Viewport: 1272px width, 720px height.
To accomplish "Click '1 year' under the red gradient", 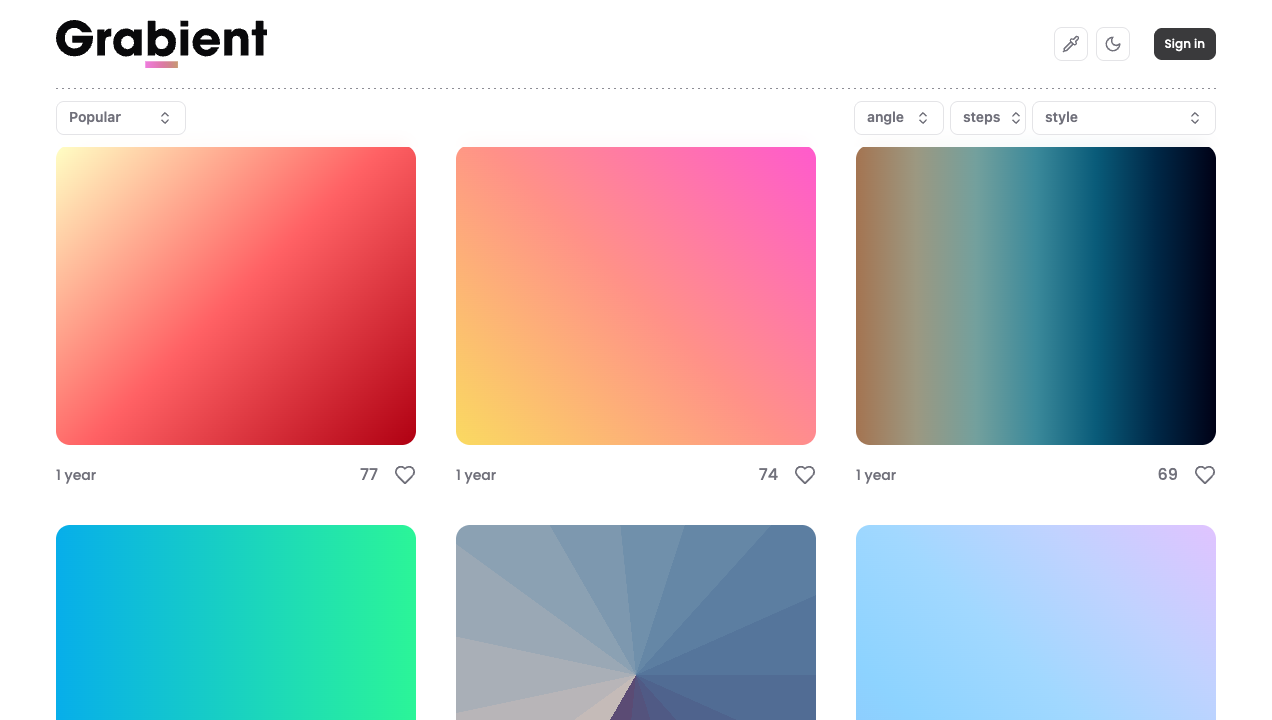I will click(76, 475).
